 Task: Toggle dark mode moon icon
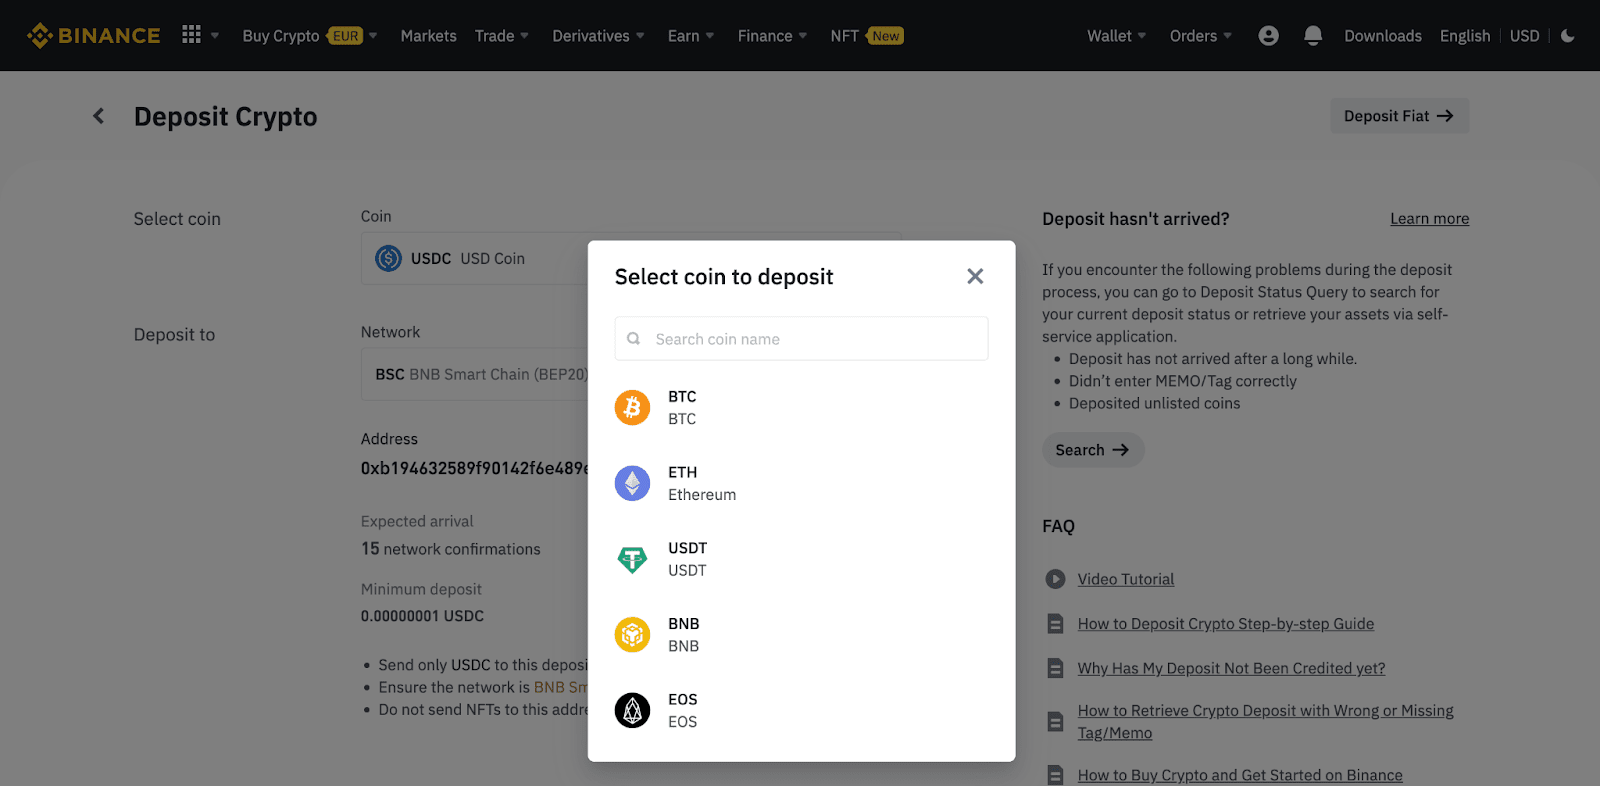coord(1567,36)
